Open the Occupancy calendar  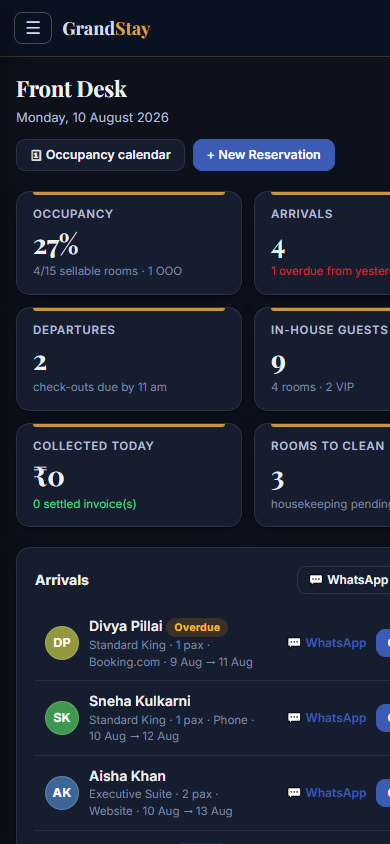pos(101,155)
